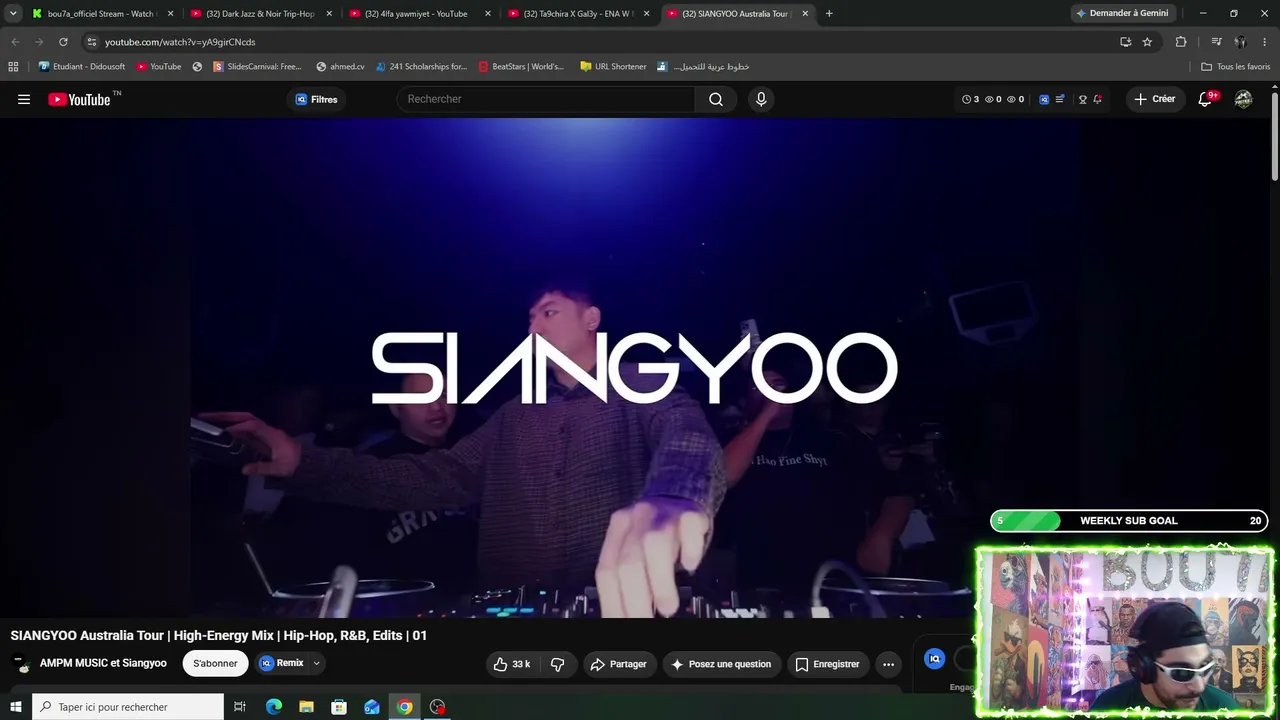Open the 241 Scholarships bookmark
1280x720 pixels.
click(x=421, y=67)
